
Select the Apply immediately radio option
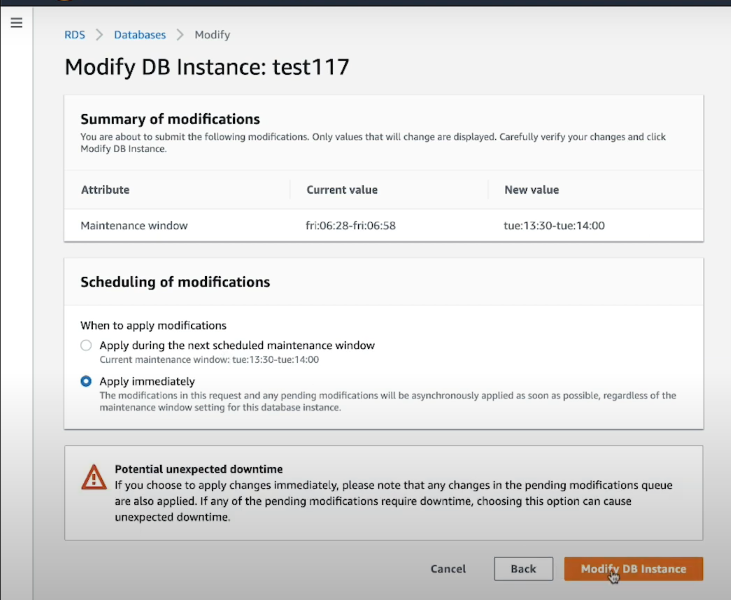pos(86,381)
